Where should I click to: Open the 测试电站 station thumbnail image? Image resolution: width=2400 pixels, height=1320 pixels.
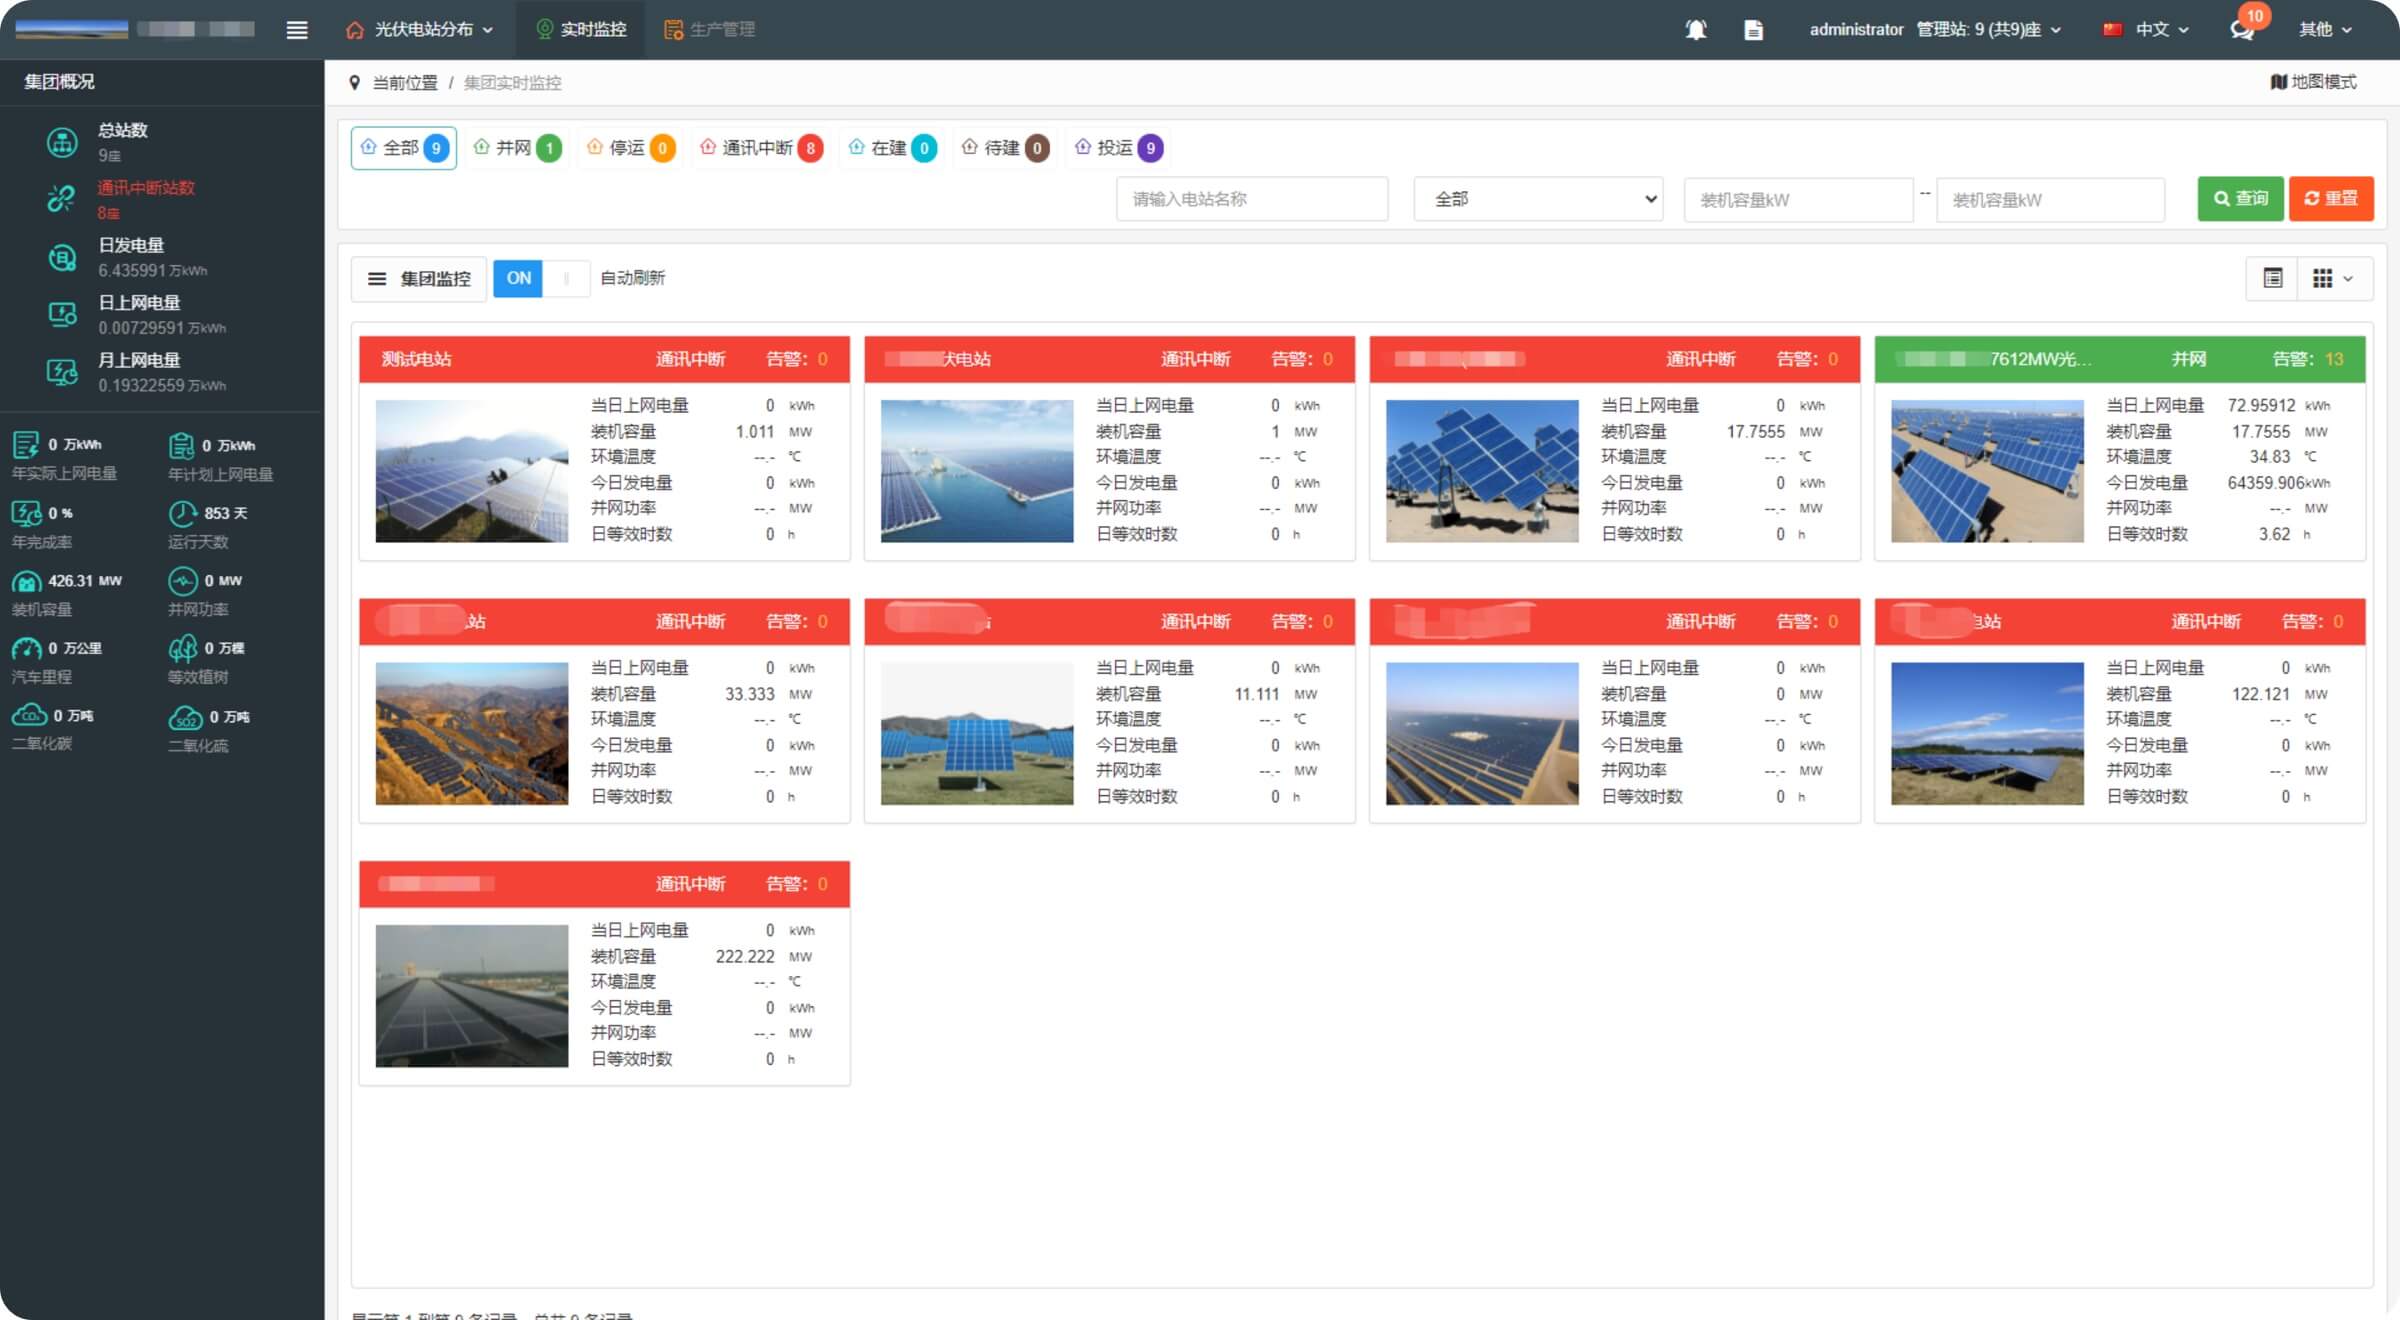[x=471, y=471]
